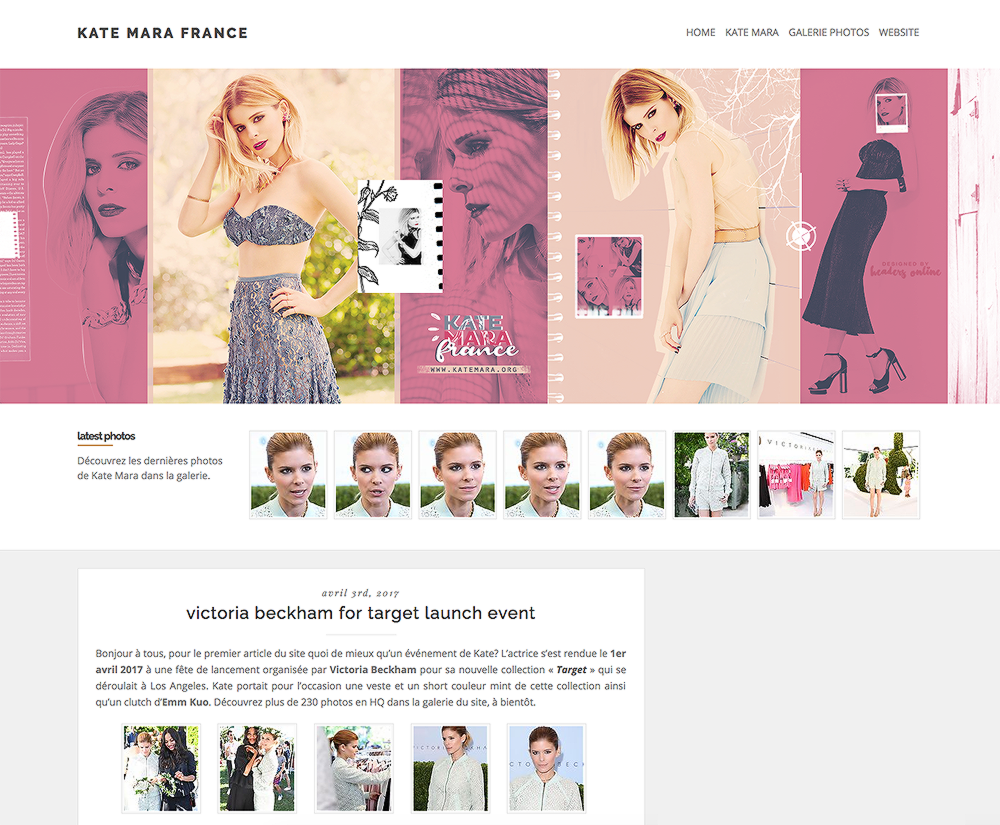This screenshot has height=825, width=1000.
Task: Open the GALERIE PHOTOS section
Action: pos(829,32)
